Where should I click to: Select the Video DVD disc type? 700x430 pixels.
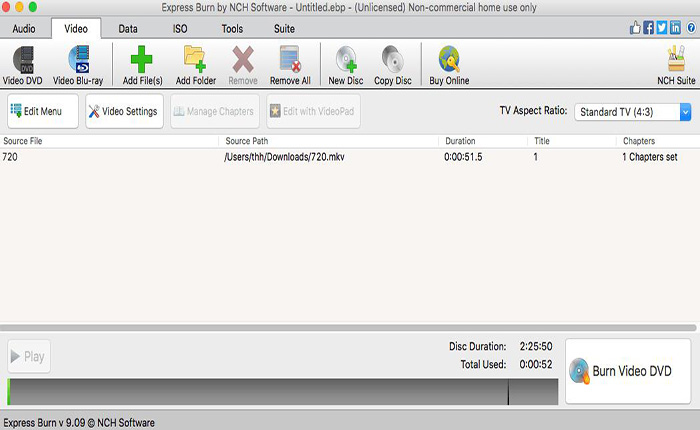(23, 65)
